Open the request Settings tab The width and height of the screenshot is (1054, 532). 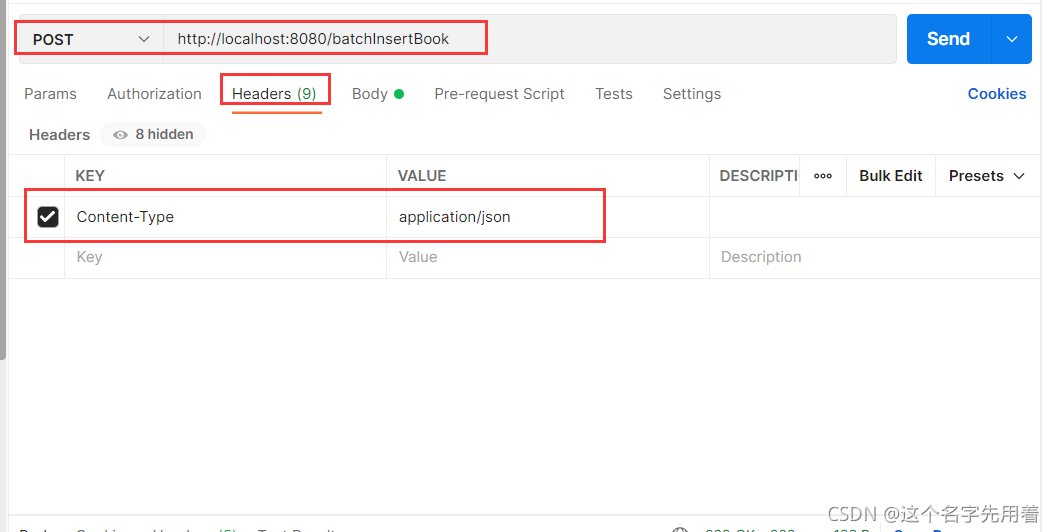(692, 93)
